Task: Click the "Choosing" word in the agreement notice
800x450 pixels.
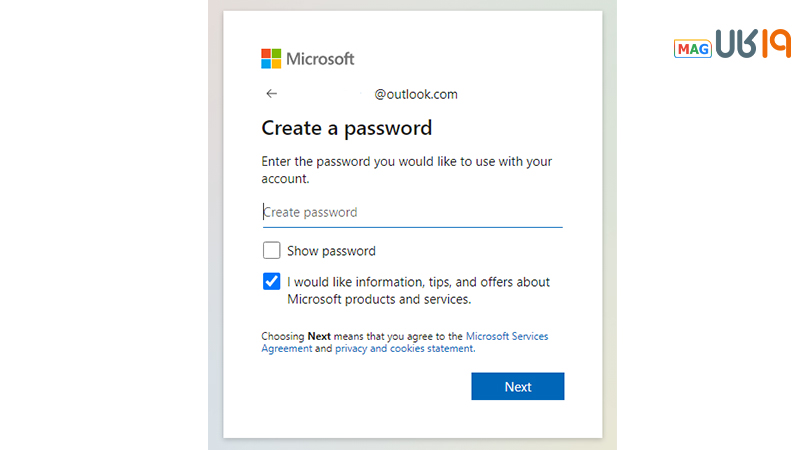Action: [x=283, y=337]
